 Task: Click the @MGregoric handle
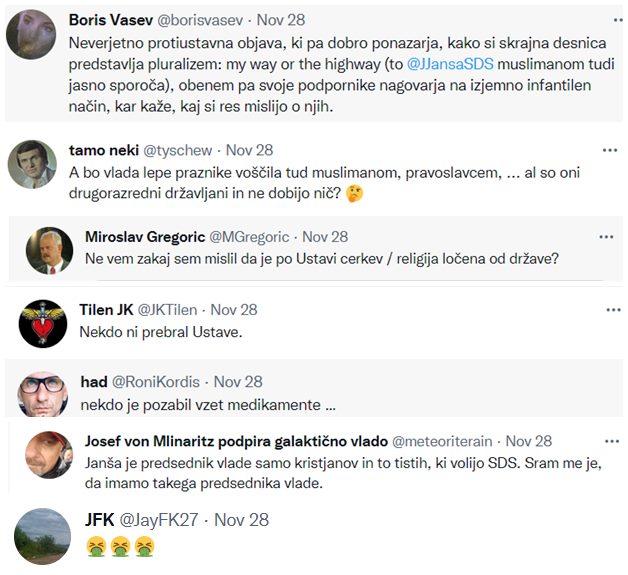pos(249,237)
